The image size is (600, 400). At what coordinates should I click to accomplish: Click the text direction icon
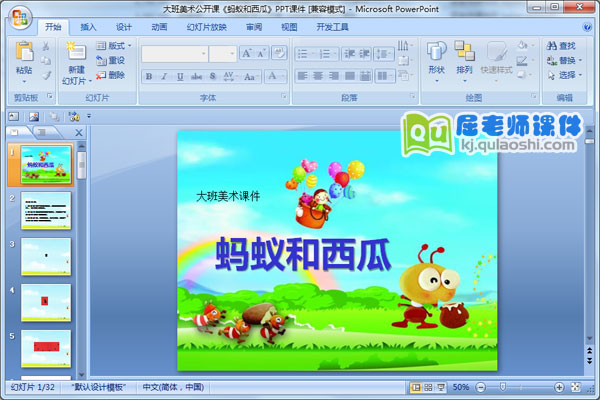pos(405,46)
